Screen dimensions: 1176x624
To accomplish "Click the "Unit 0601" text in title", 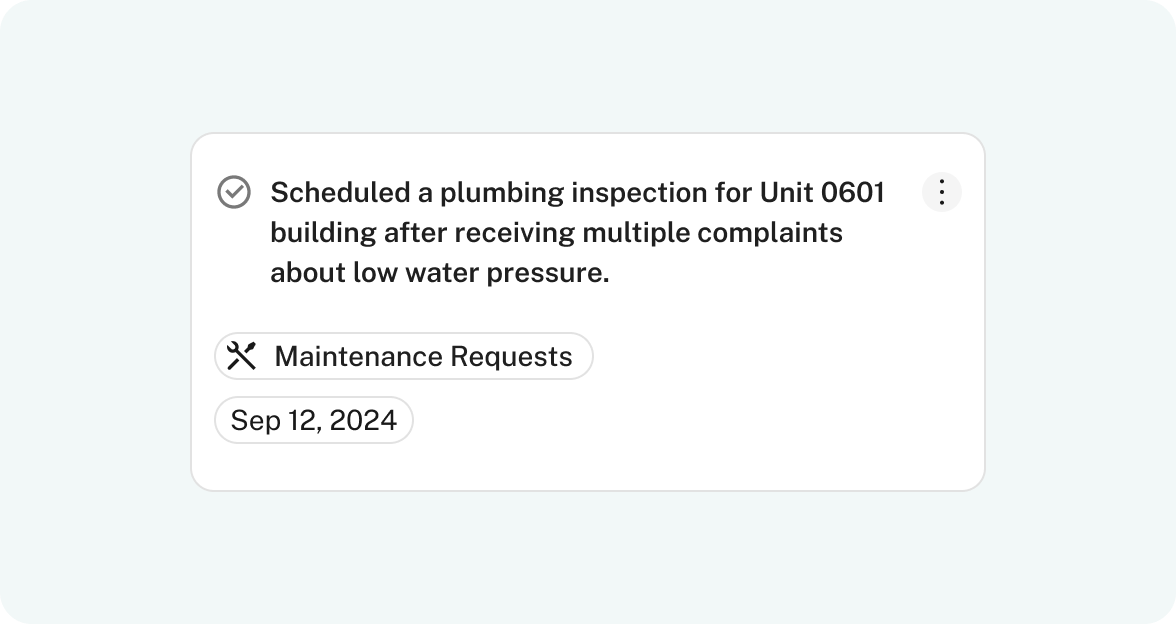I will pyautogui.click(x=823, y=193).
